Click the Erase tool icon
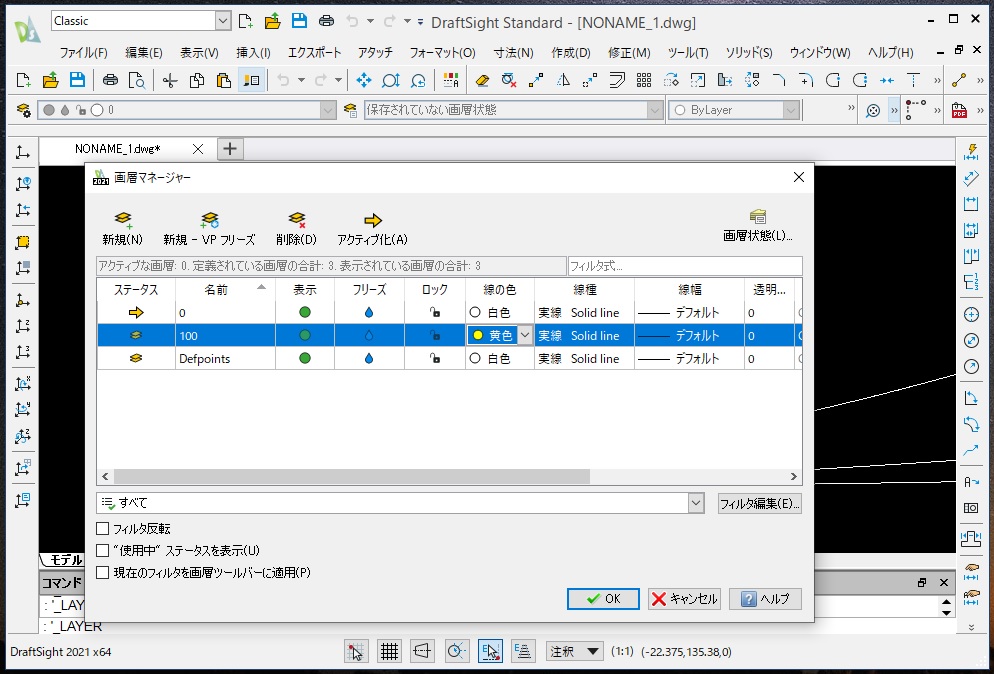994x674 pixels. (x=482, y=80)
